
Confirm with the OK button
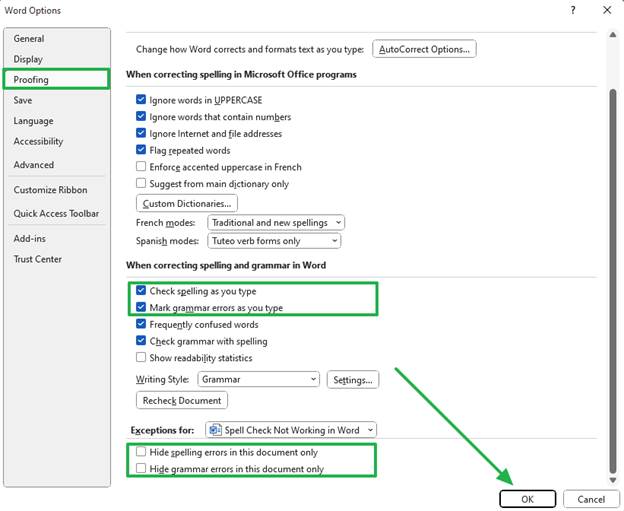click(x=527, y=499)
